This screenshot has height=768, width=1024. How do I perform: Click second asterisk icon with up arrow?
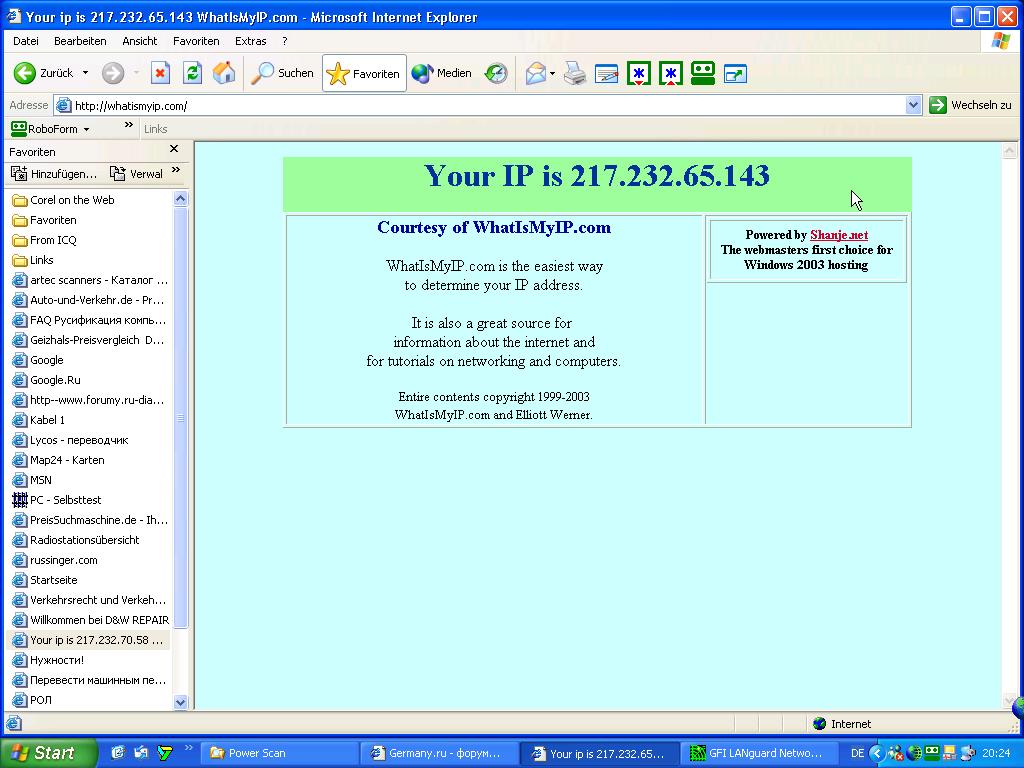[x=671, y=73]
